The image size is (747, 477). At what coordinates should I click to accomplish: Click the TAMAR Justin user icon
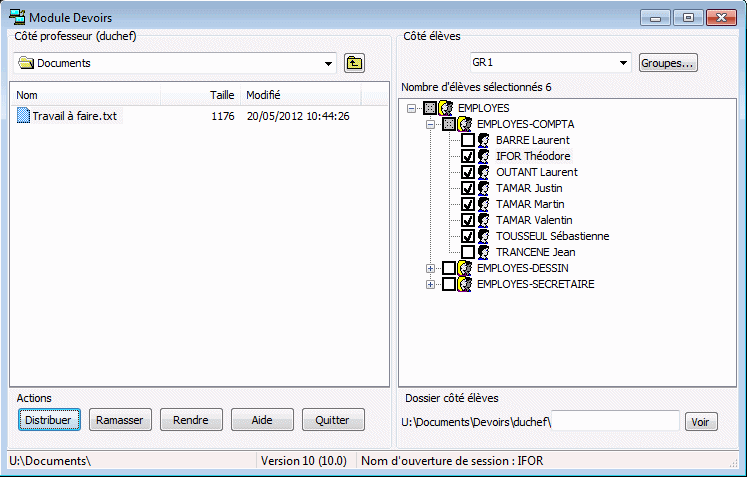(x=484, y=188)
